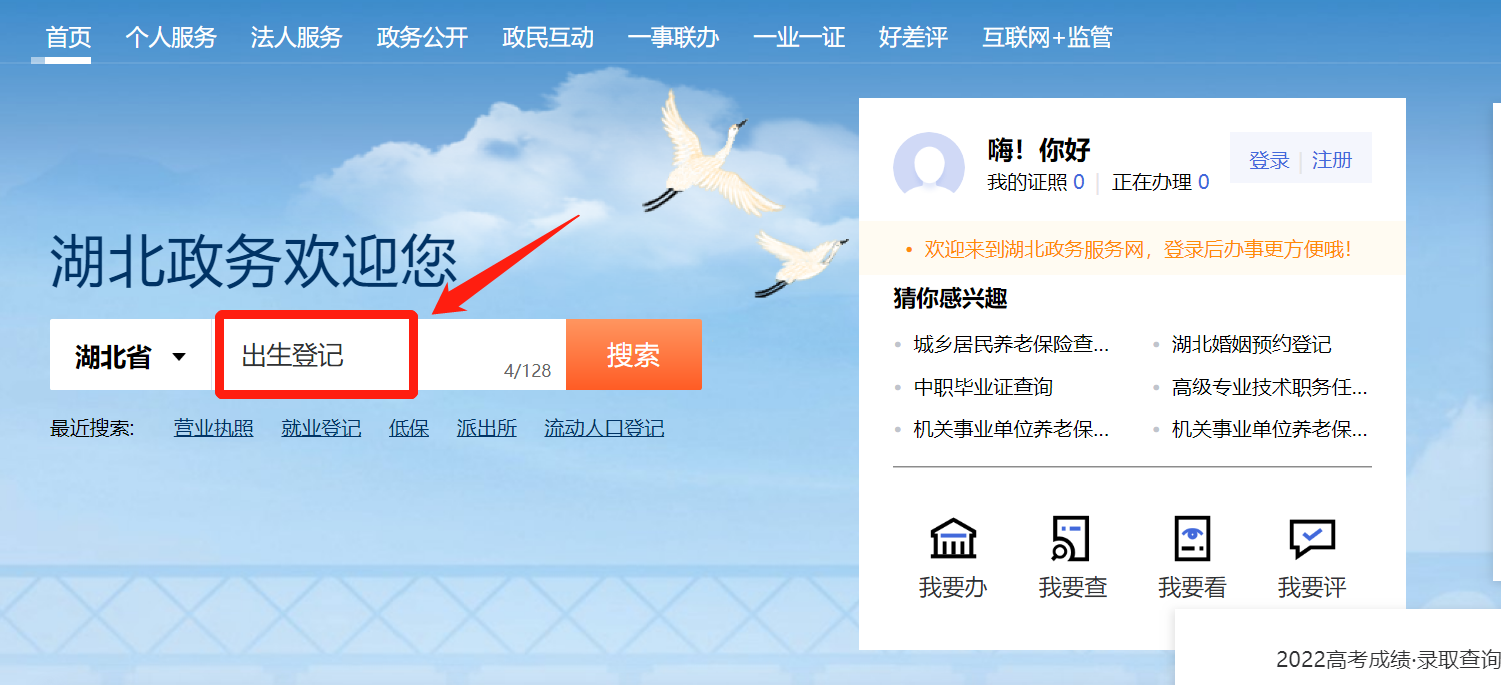
Task: Click the orange 搜索 button
Action: (634, 355)
